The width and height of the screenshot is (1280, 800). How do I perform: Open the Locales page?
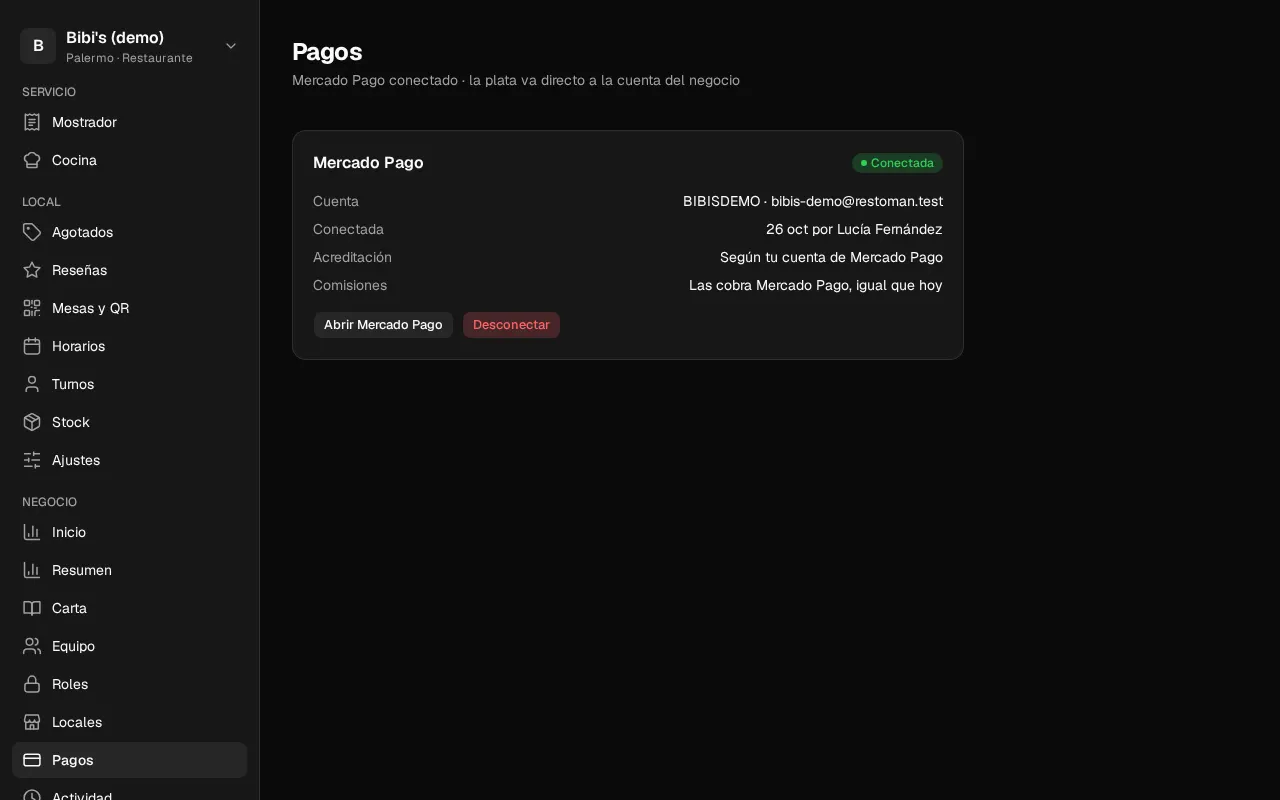point(130,722)
